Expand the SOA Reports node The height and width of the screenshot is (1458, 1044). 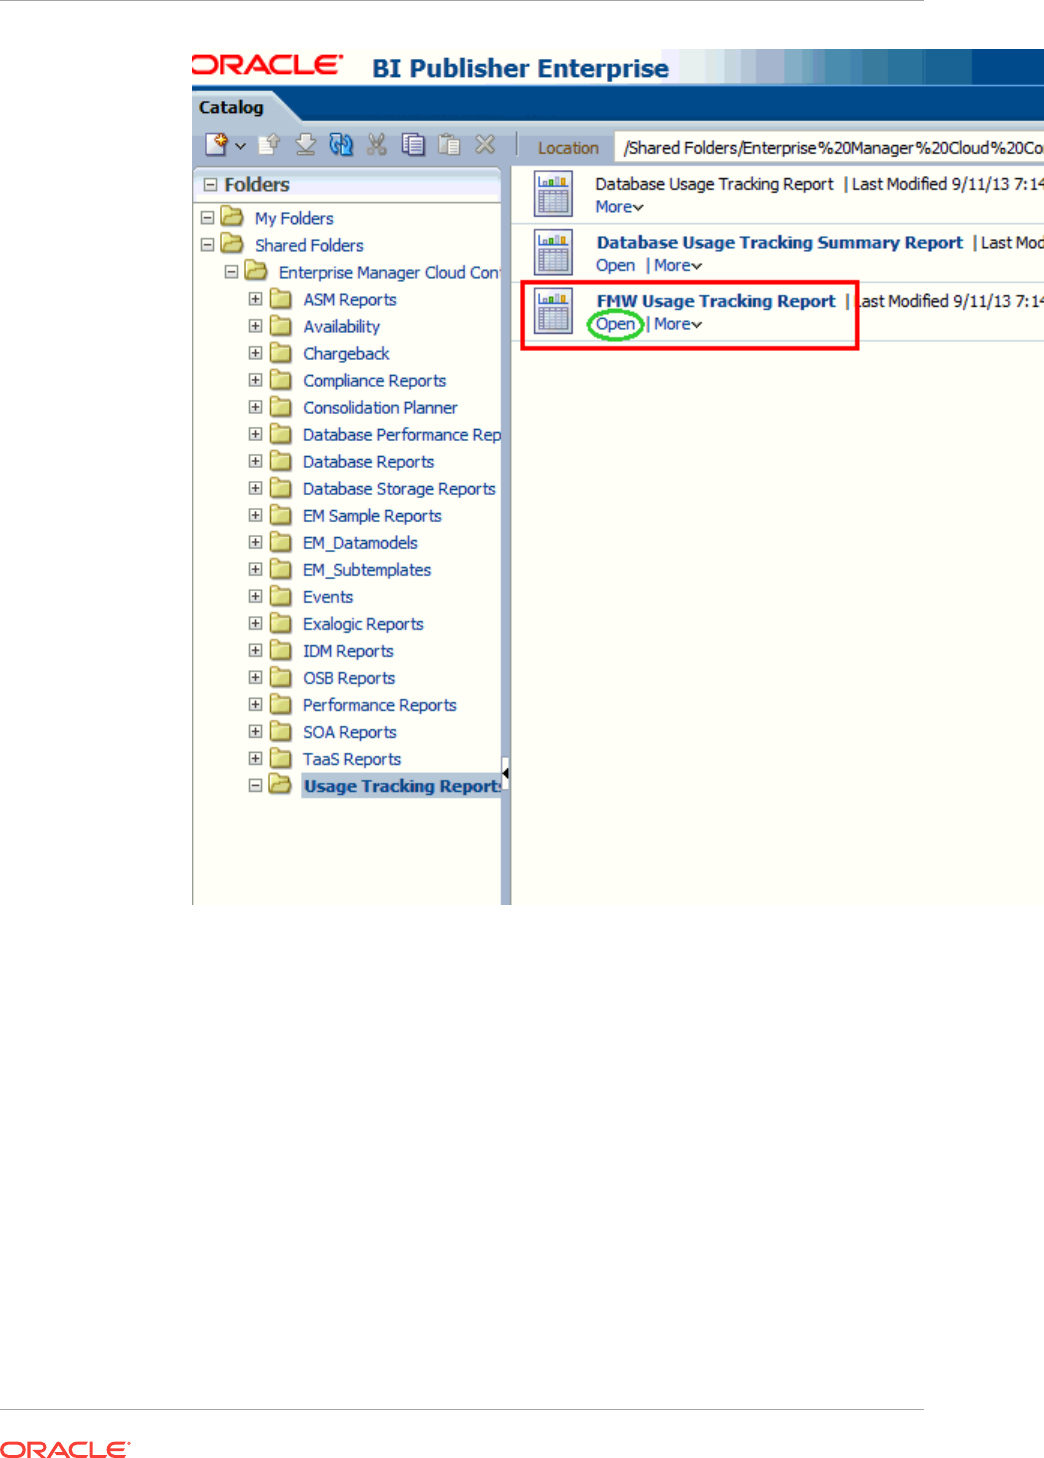pos(255,731)
